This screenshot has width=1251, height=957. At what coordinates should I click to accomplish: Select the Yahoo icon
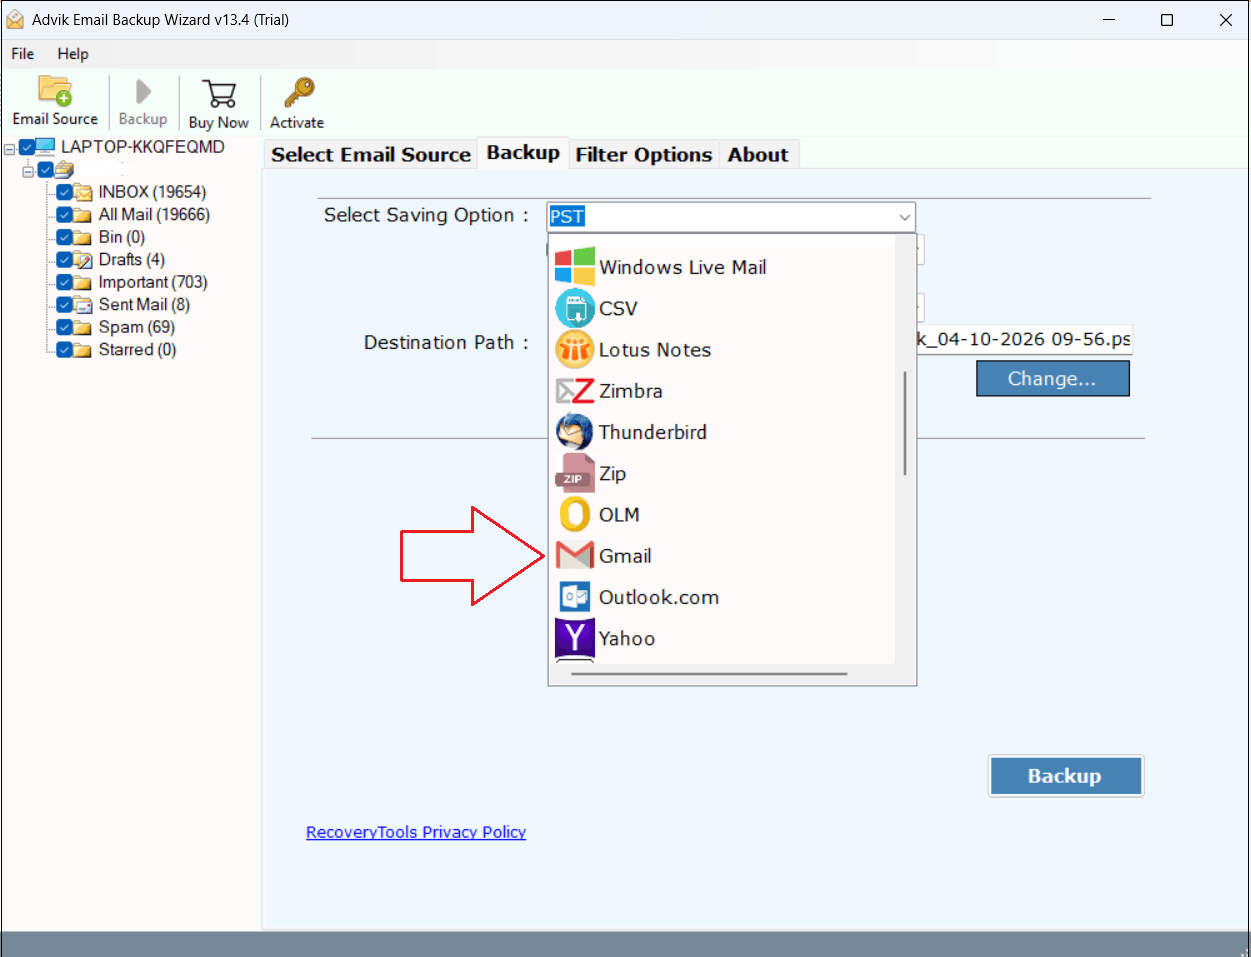(575, 638)
